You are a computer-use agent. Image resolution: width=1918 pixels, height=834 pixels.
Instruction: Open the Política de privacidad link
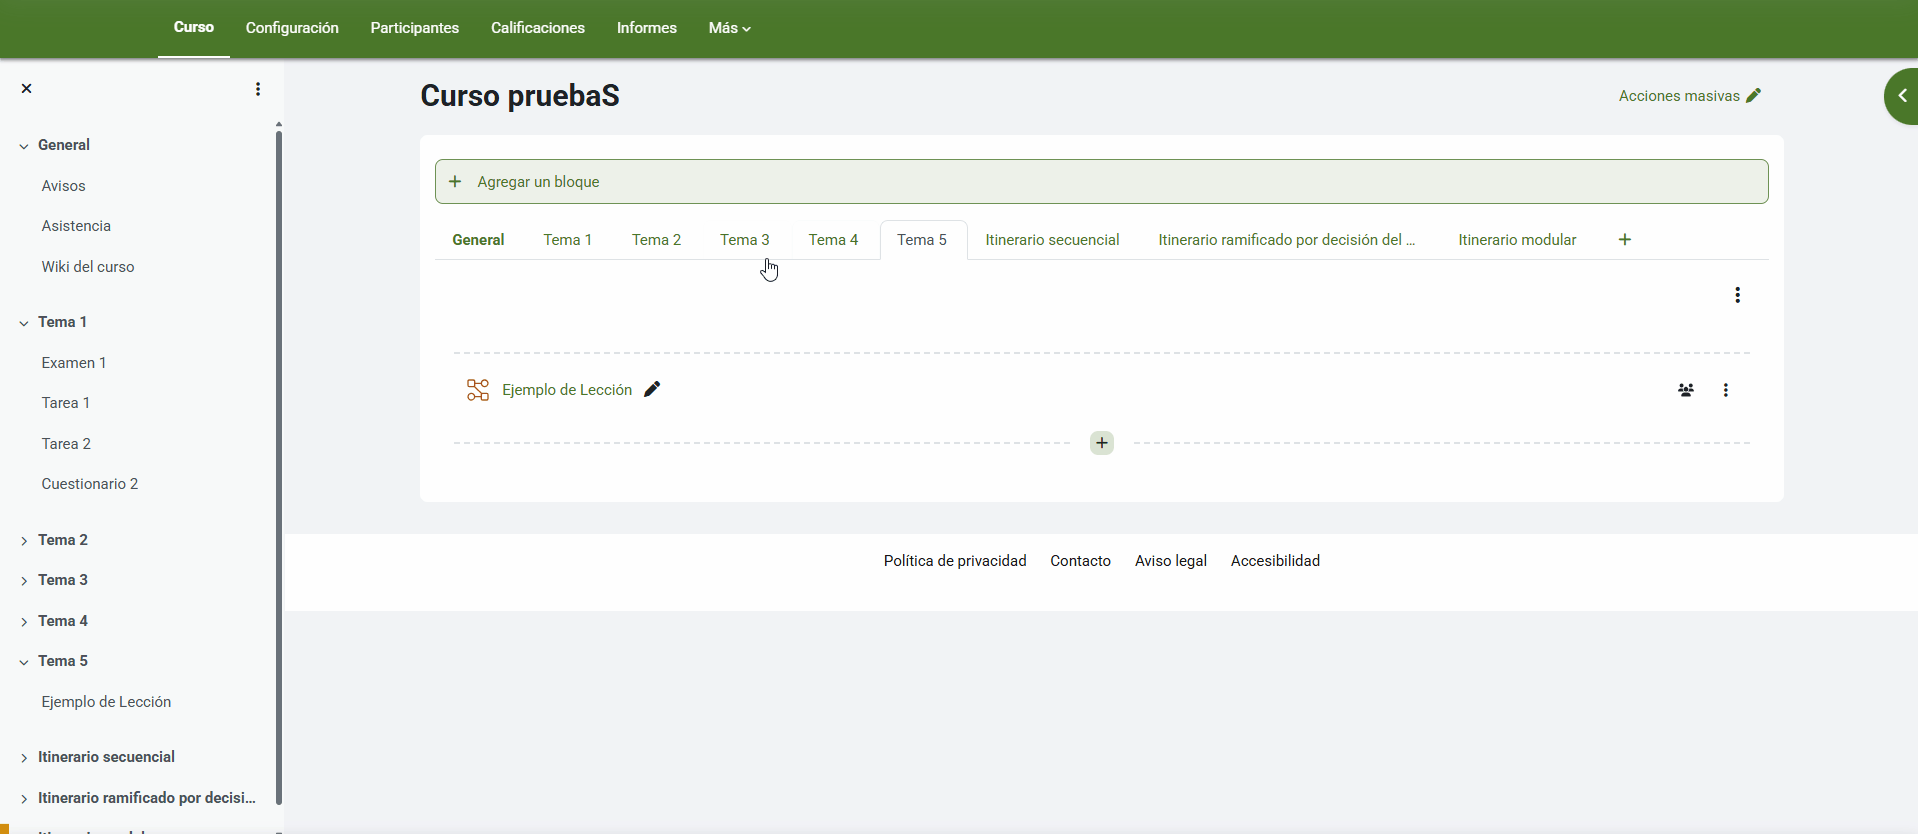(x=955, y=561)
